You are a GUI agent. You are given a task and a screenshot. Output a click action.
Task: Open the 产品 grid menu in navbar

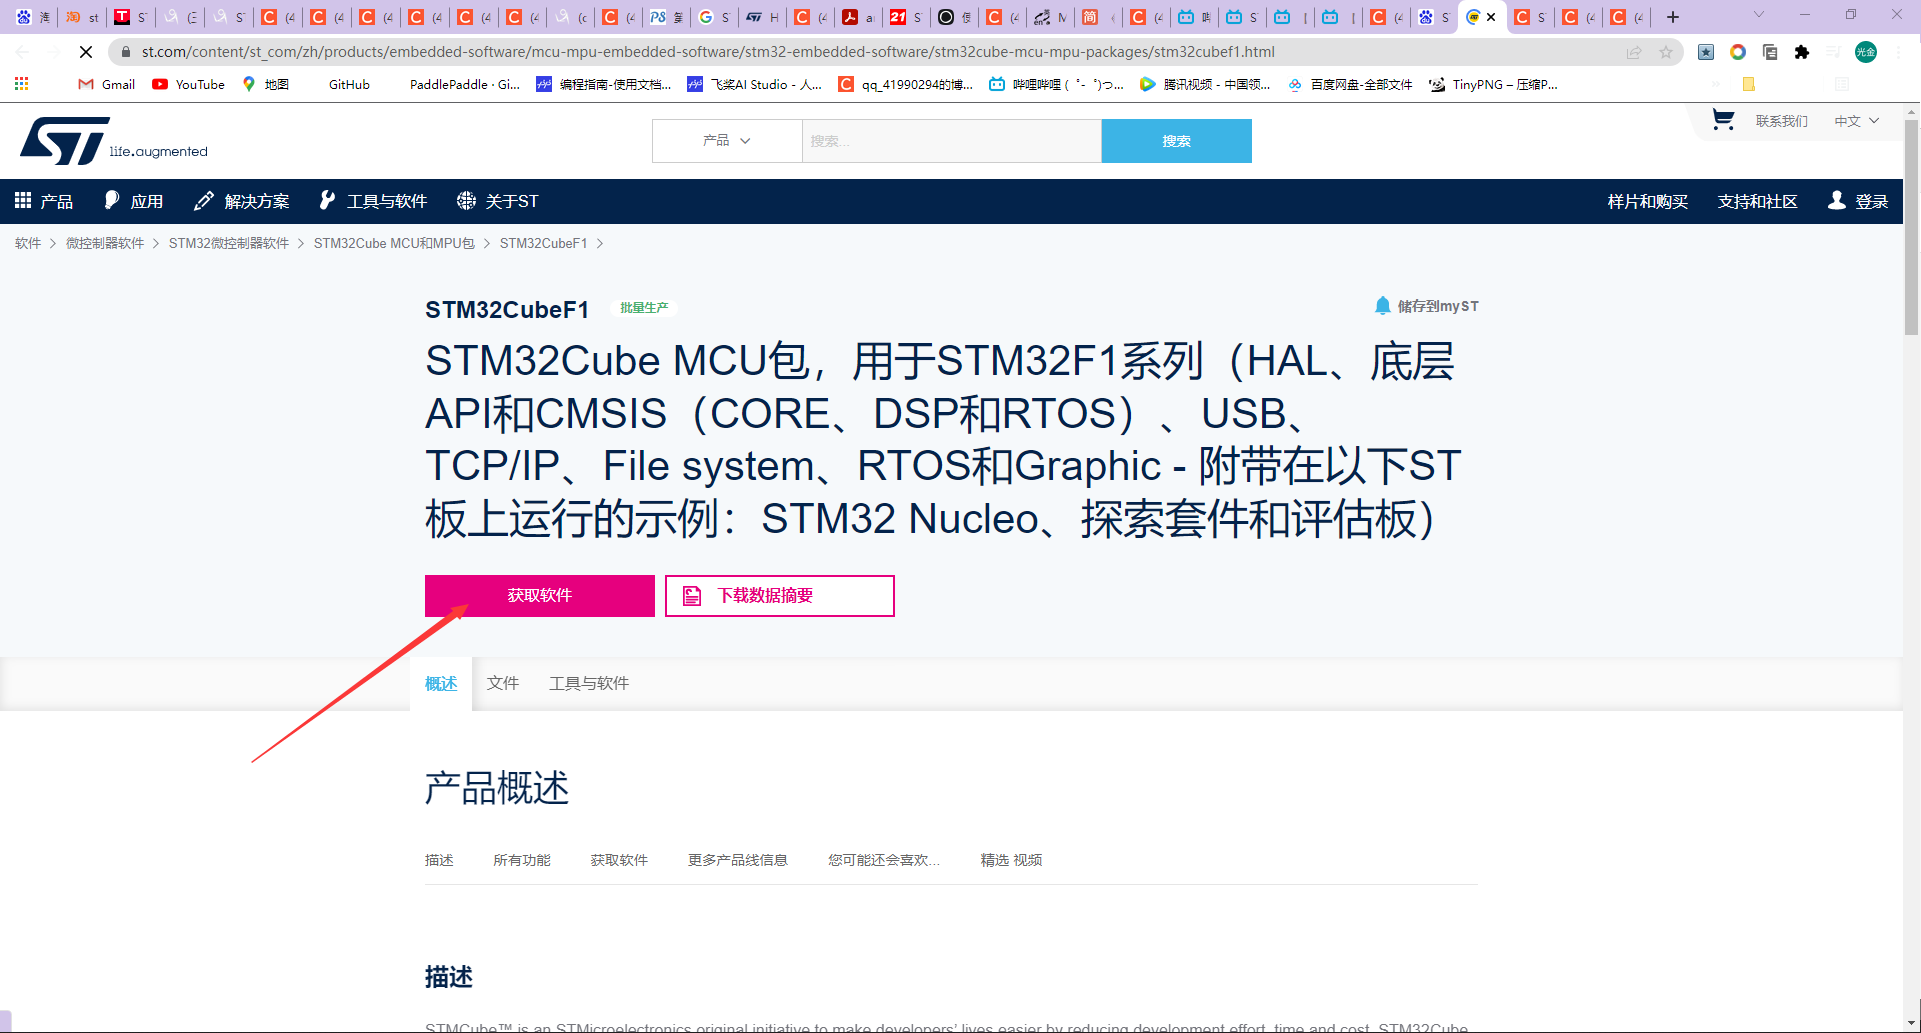[44, 201]
